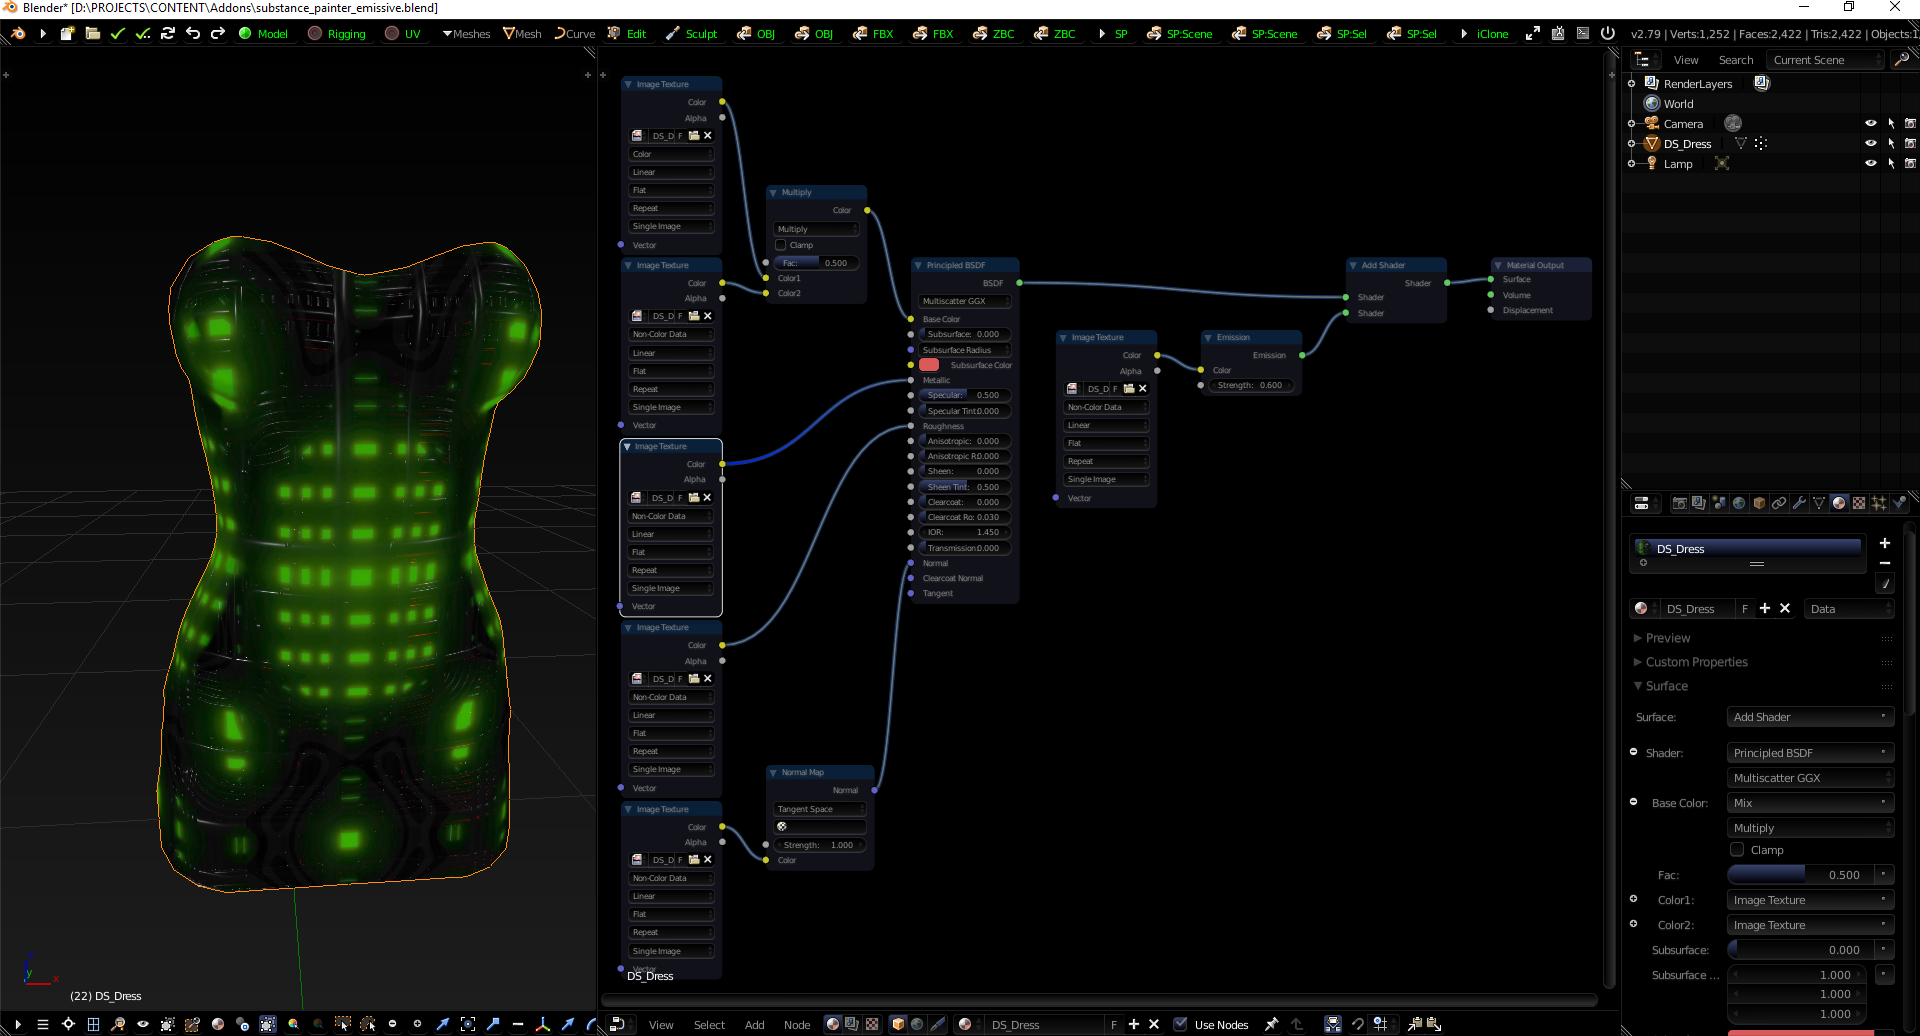Adjust Emission Strength 0.600 slider
Image resolution: width=1920 pixels, height=1036 pixels.
1250,385
